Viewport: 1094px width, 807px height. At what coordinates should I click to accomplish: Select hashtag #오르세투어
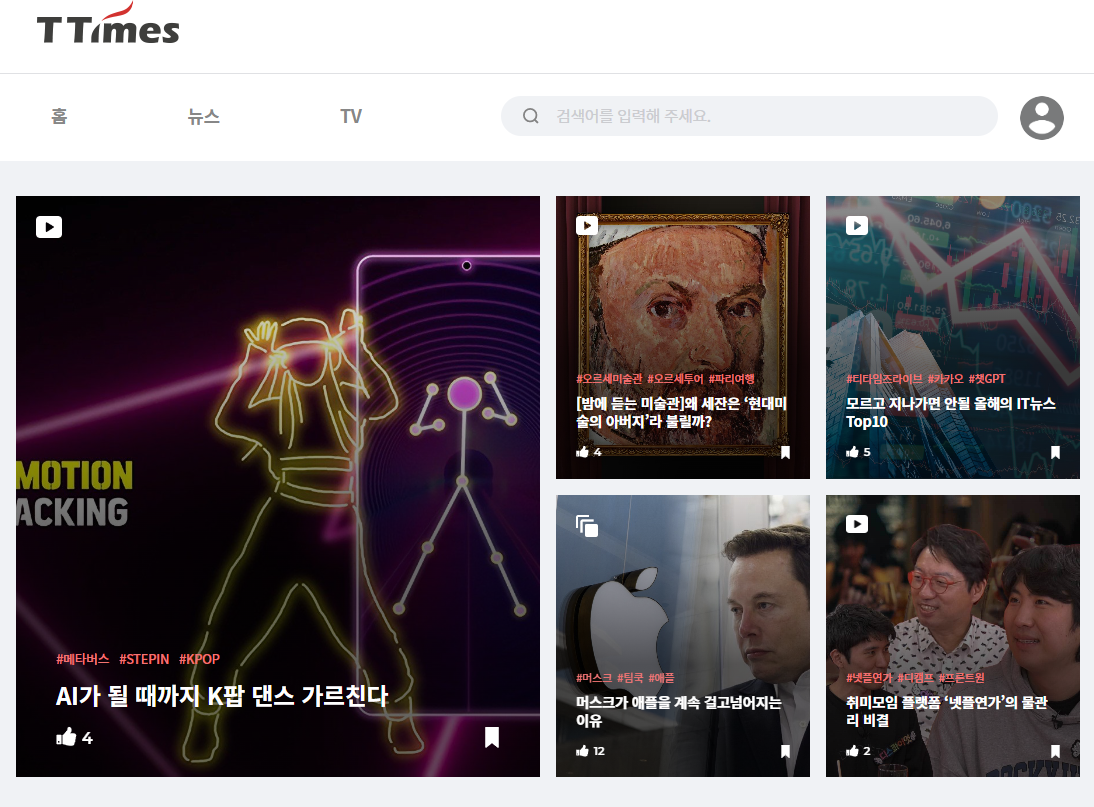pyautogui.click(x=675, y=379)
